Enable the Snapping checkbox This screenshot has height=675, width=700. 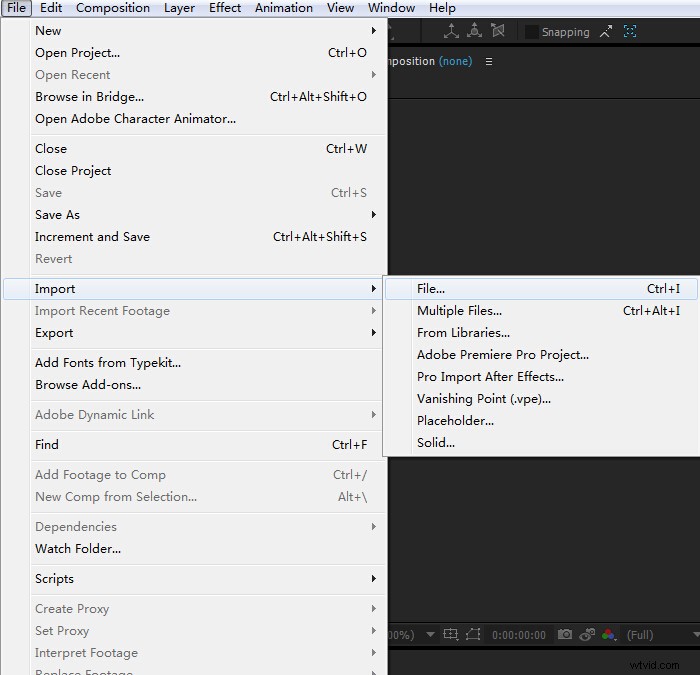[x=531, y=32]
